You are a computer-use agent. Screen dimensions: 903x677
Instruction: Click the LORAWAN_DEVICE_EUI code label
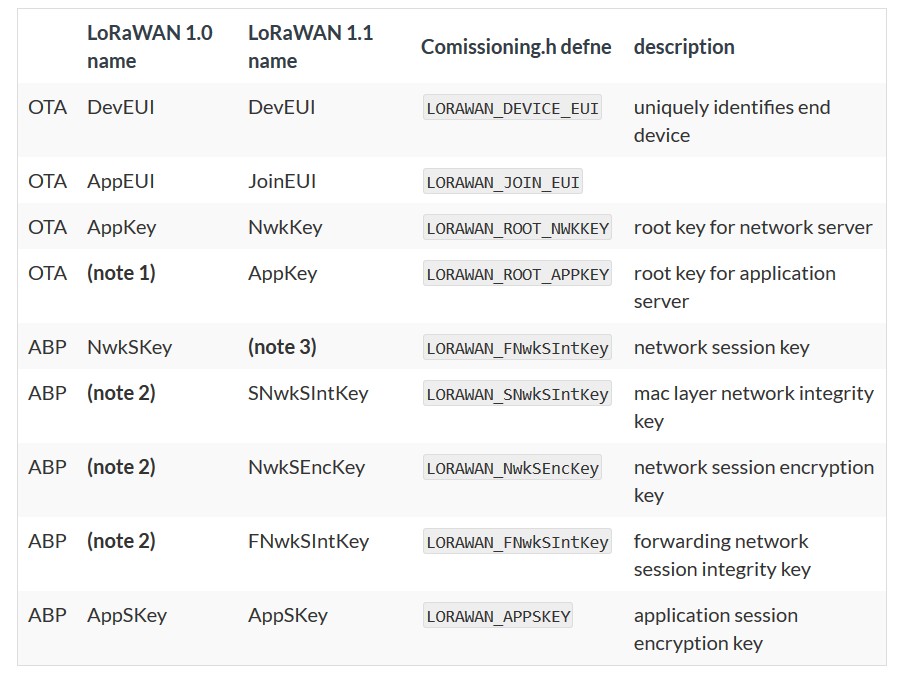pyautogui.click(x=512, y=108)
